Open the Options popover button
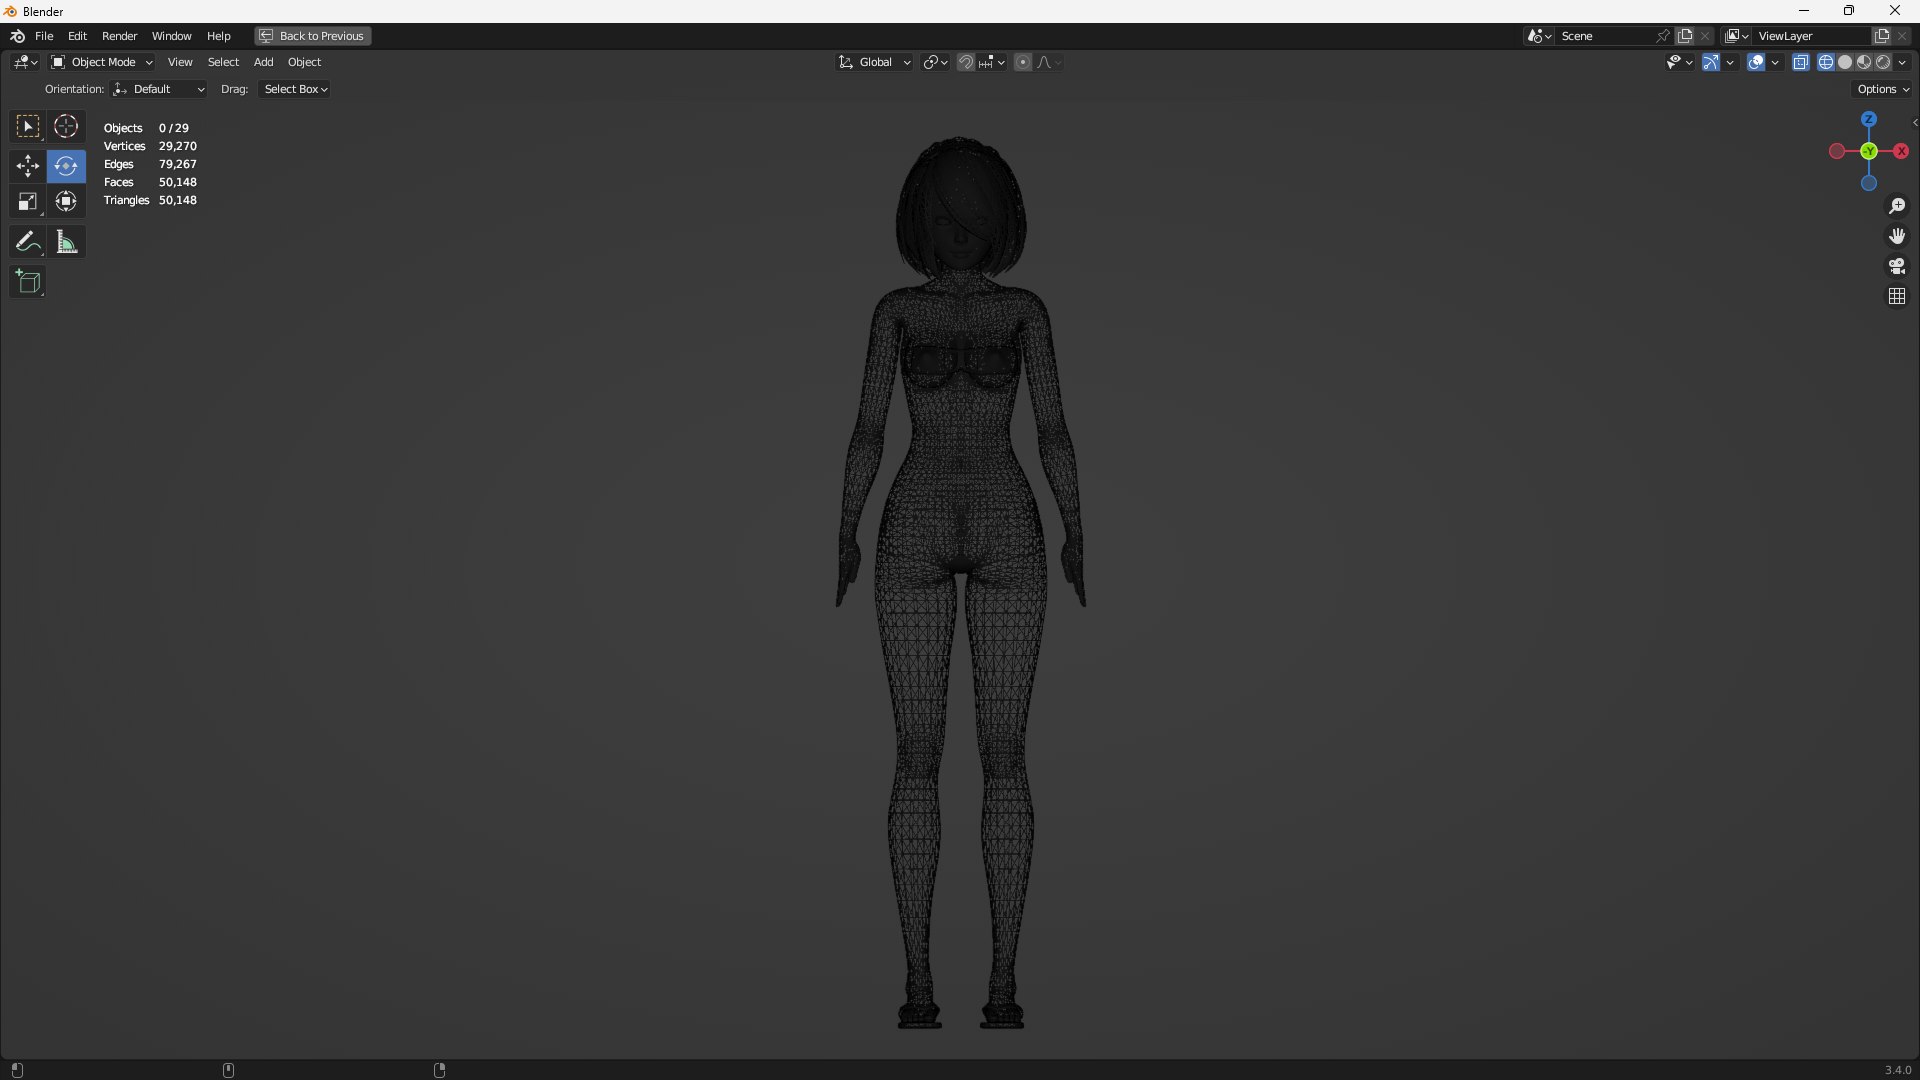Image resolution: width=1920 pixels, height=1080 pixels. click(x=1883, y=89)
